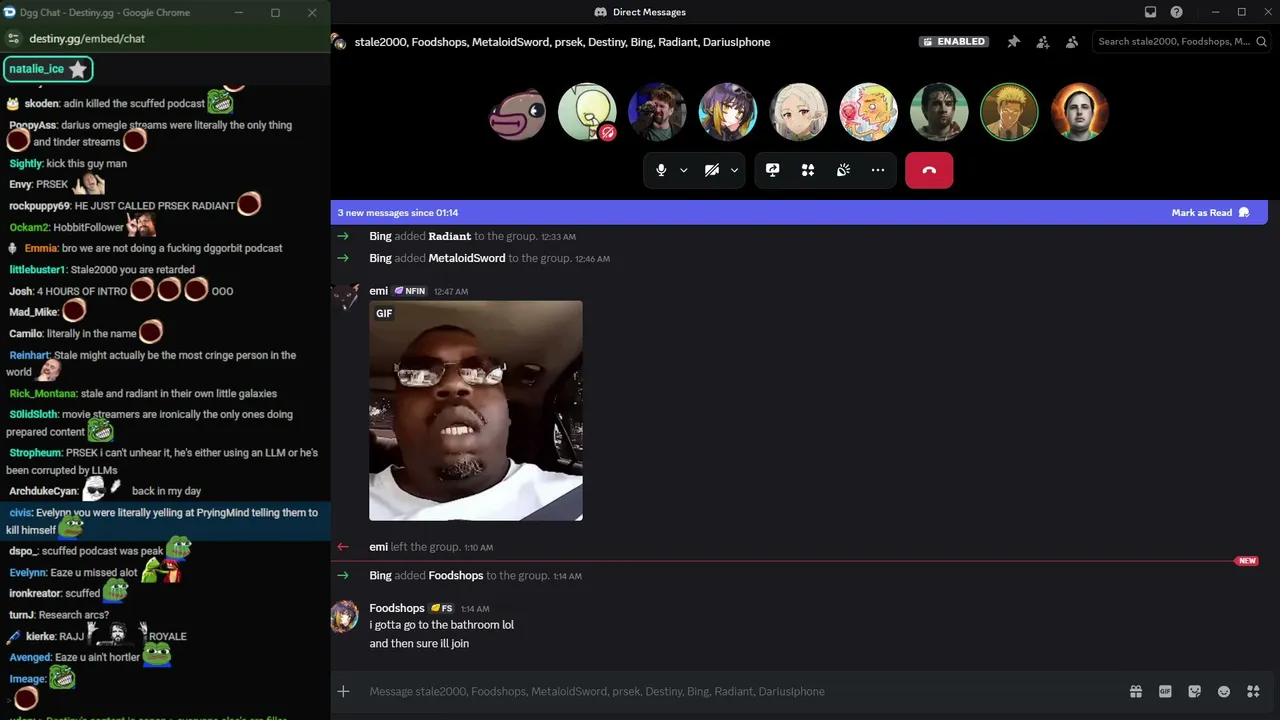Select the bearded man with camera avatar
The width and height of the screenshot is (1280, 720).
[x=657, y=112]
